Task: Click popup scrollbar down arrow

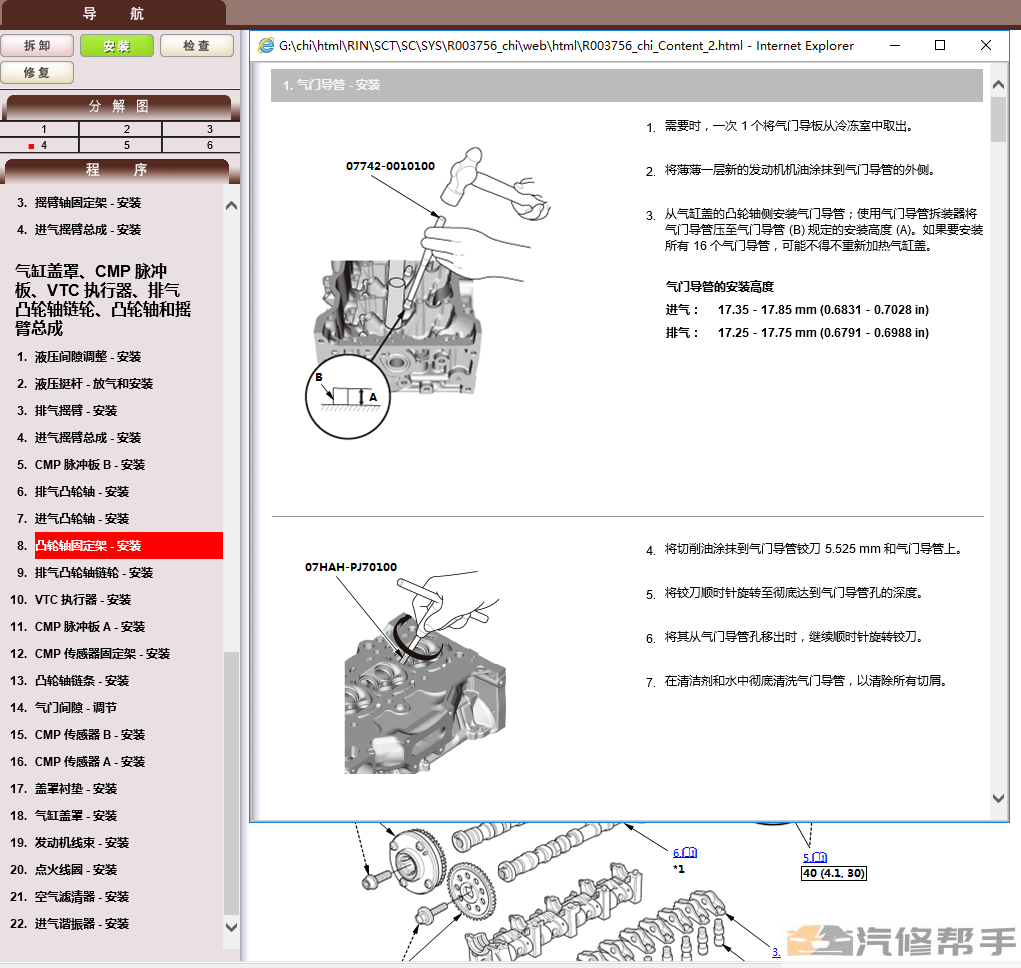Action: (x=998, y=798)
